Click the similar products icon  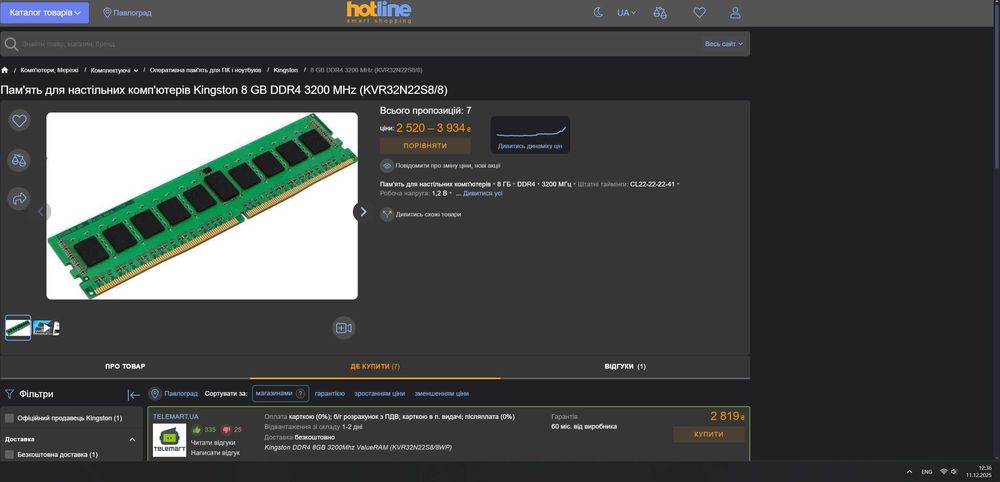click(x=386, y=214)
